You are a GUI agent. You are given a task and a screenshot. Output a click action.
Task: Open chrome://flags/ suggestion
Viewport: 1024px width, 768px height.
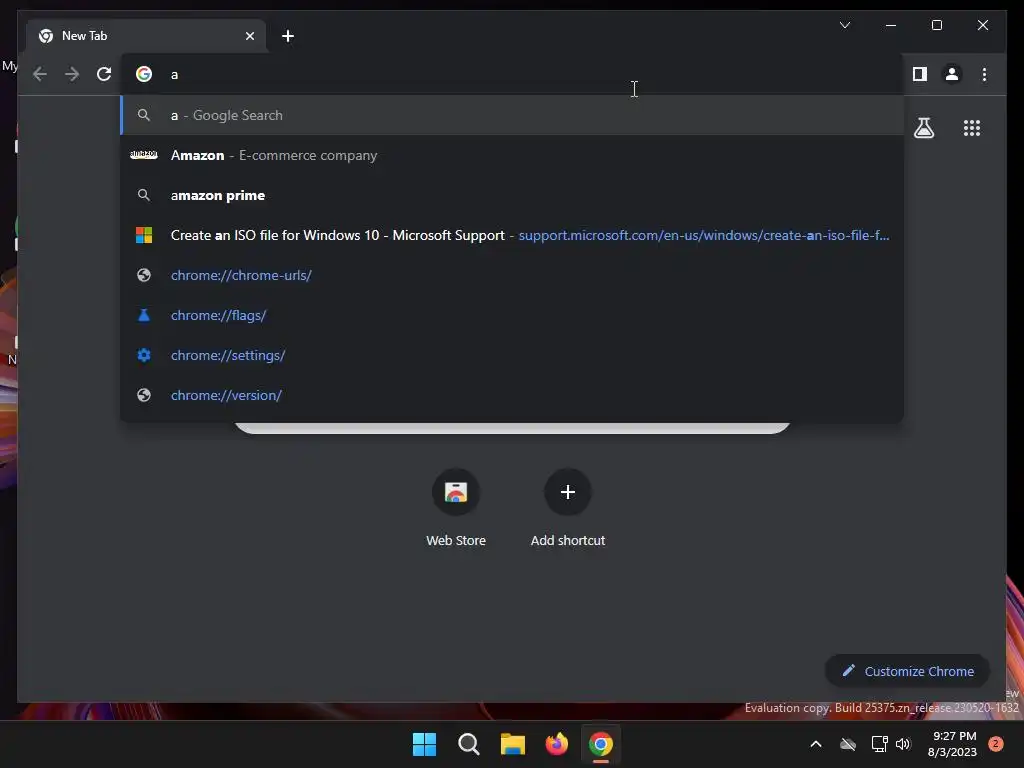[x=513, y=315]
